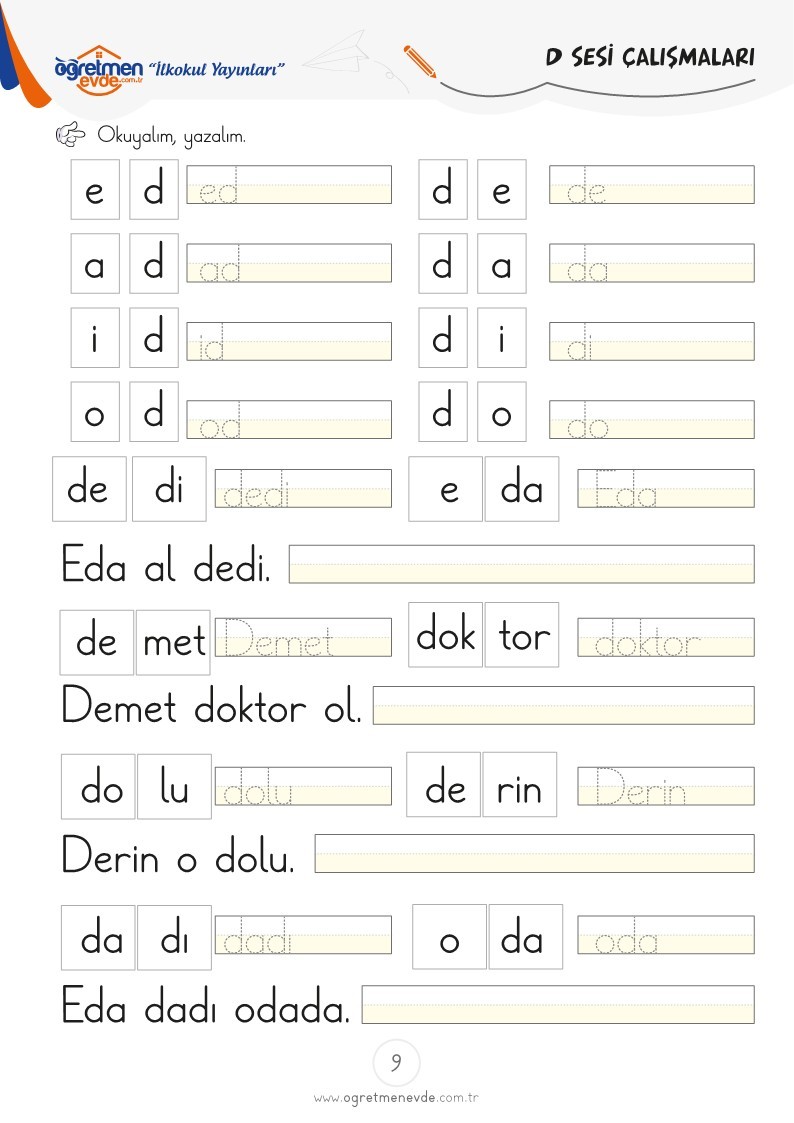
Task: Open the www.ogretmenevde.com.tr link
Action: coord(396,1097)
